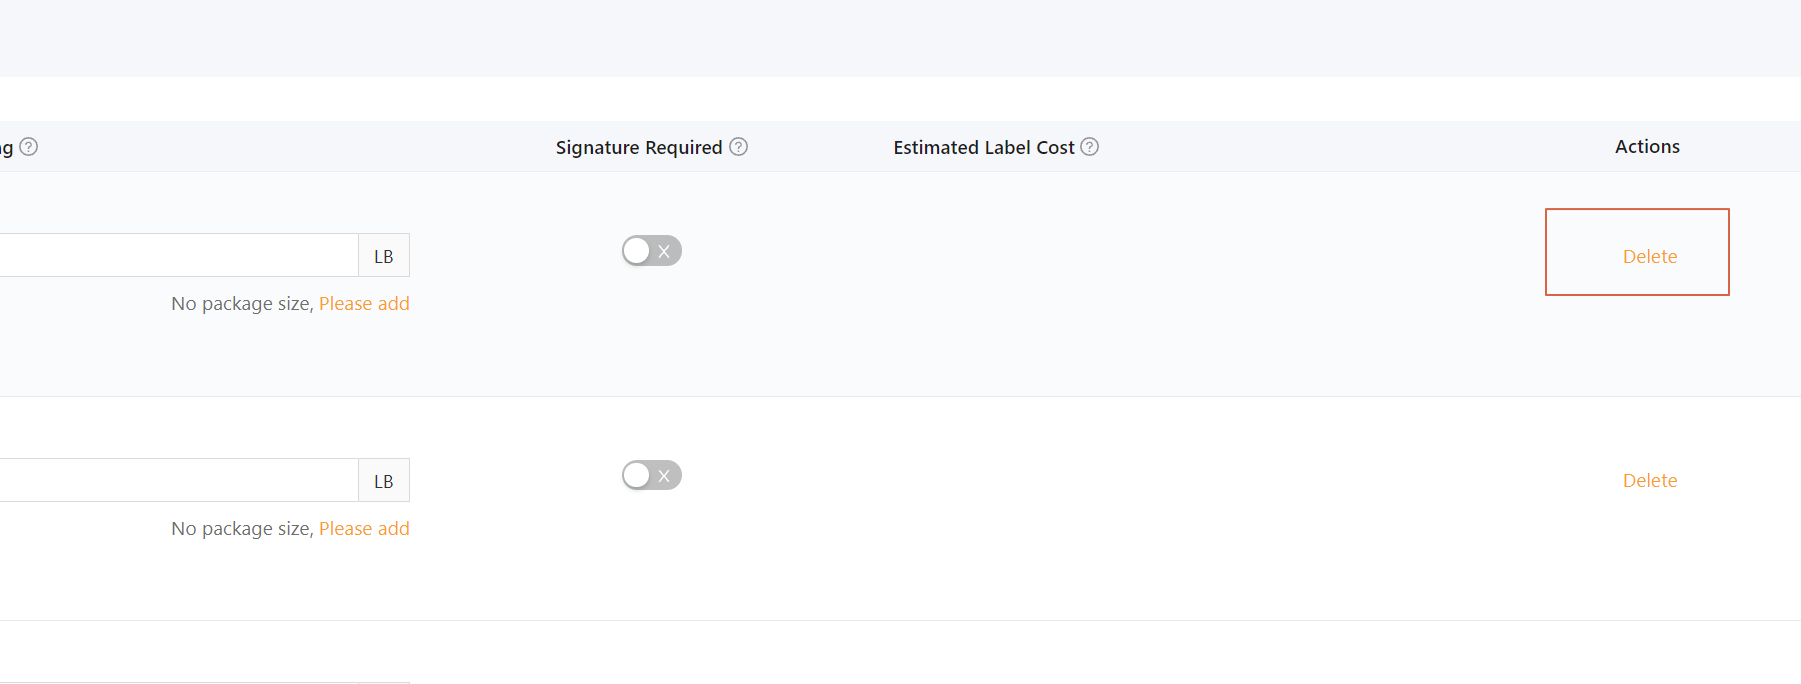Click help icon beside Signature Required header
Screen dimensions: 1801x684
click(x=738, y=147)
